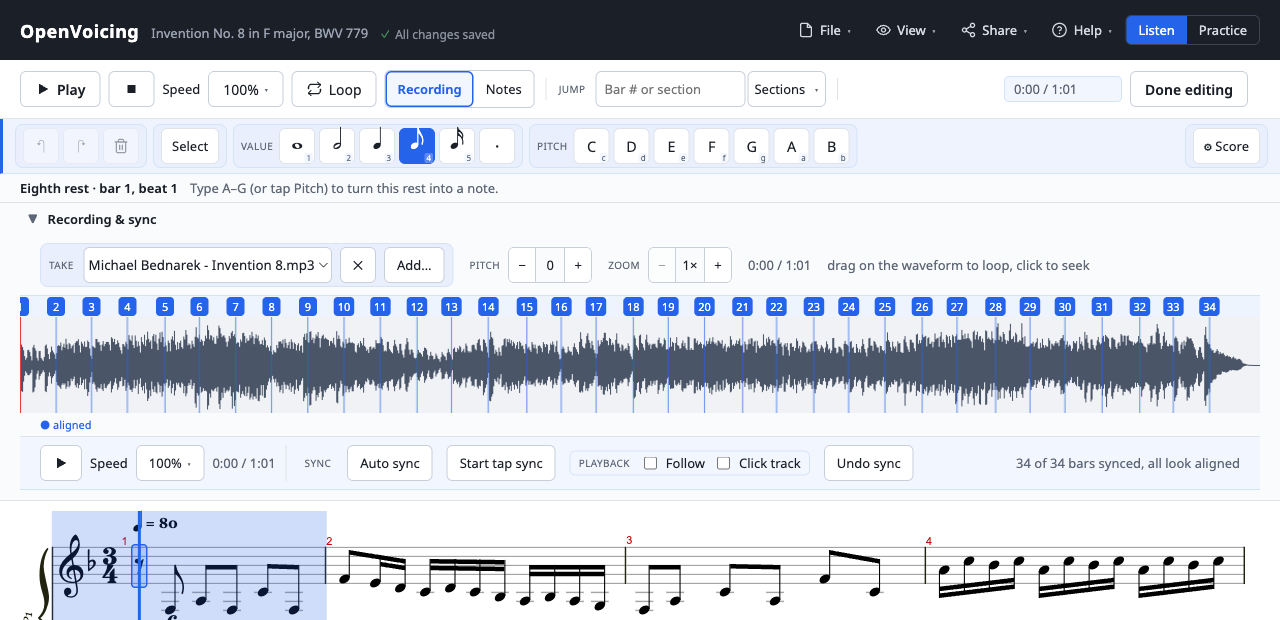1280x620 pixels.
Task: Click the Stop square button
Action: coord(131,89)
